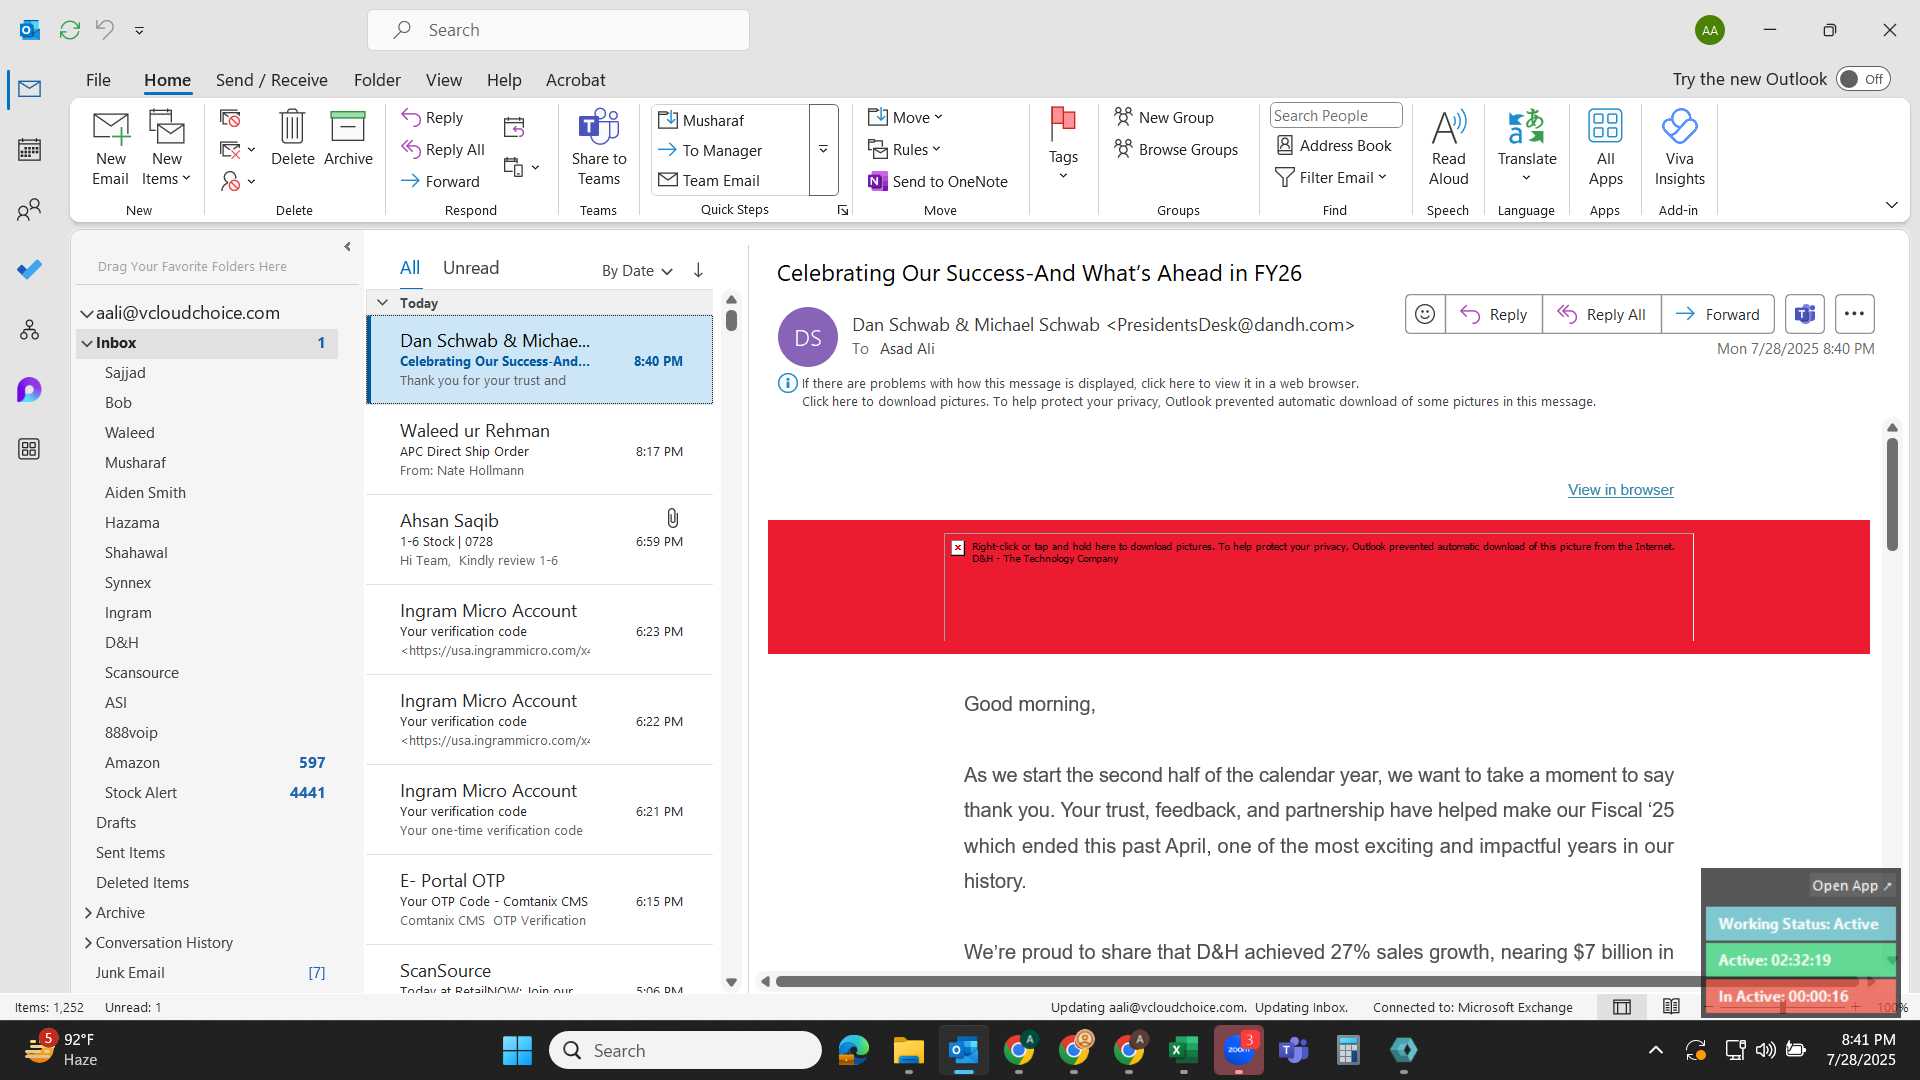Screen dimensions: 1920x1080
Task: Open Move dropdown menu
Action: tap(905, 118)
